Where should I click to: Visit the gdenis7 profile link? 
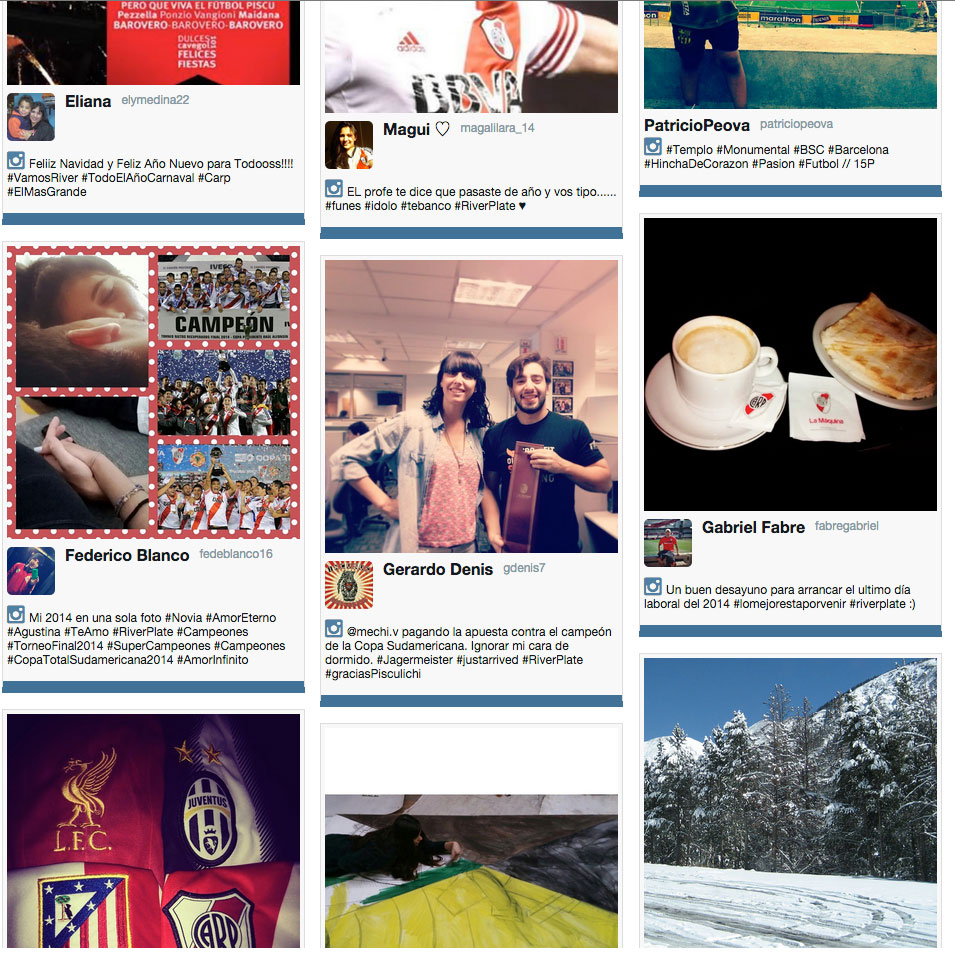click(524, 568)
